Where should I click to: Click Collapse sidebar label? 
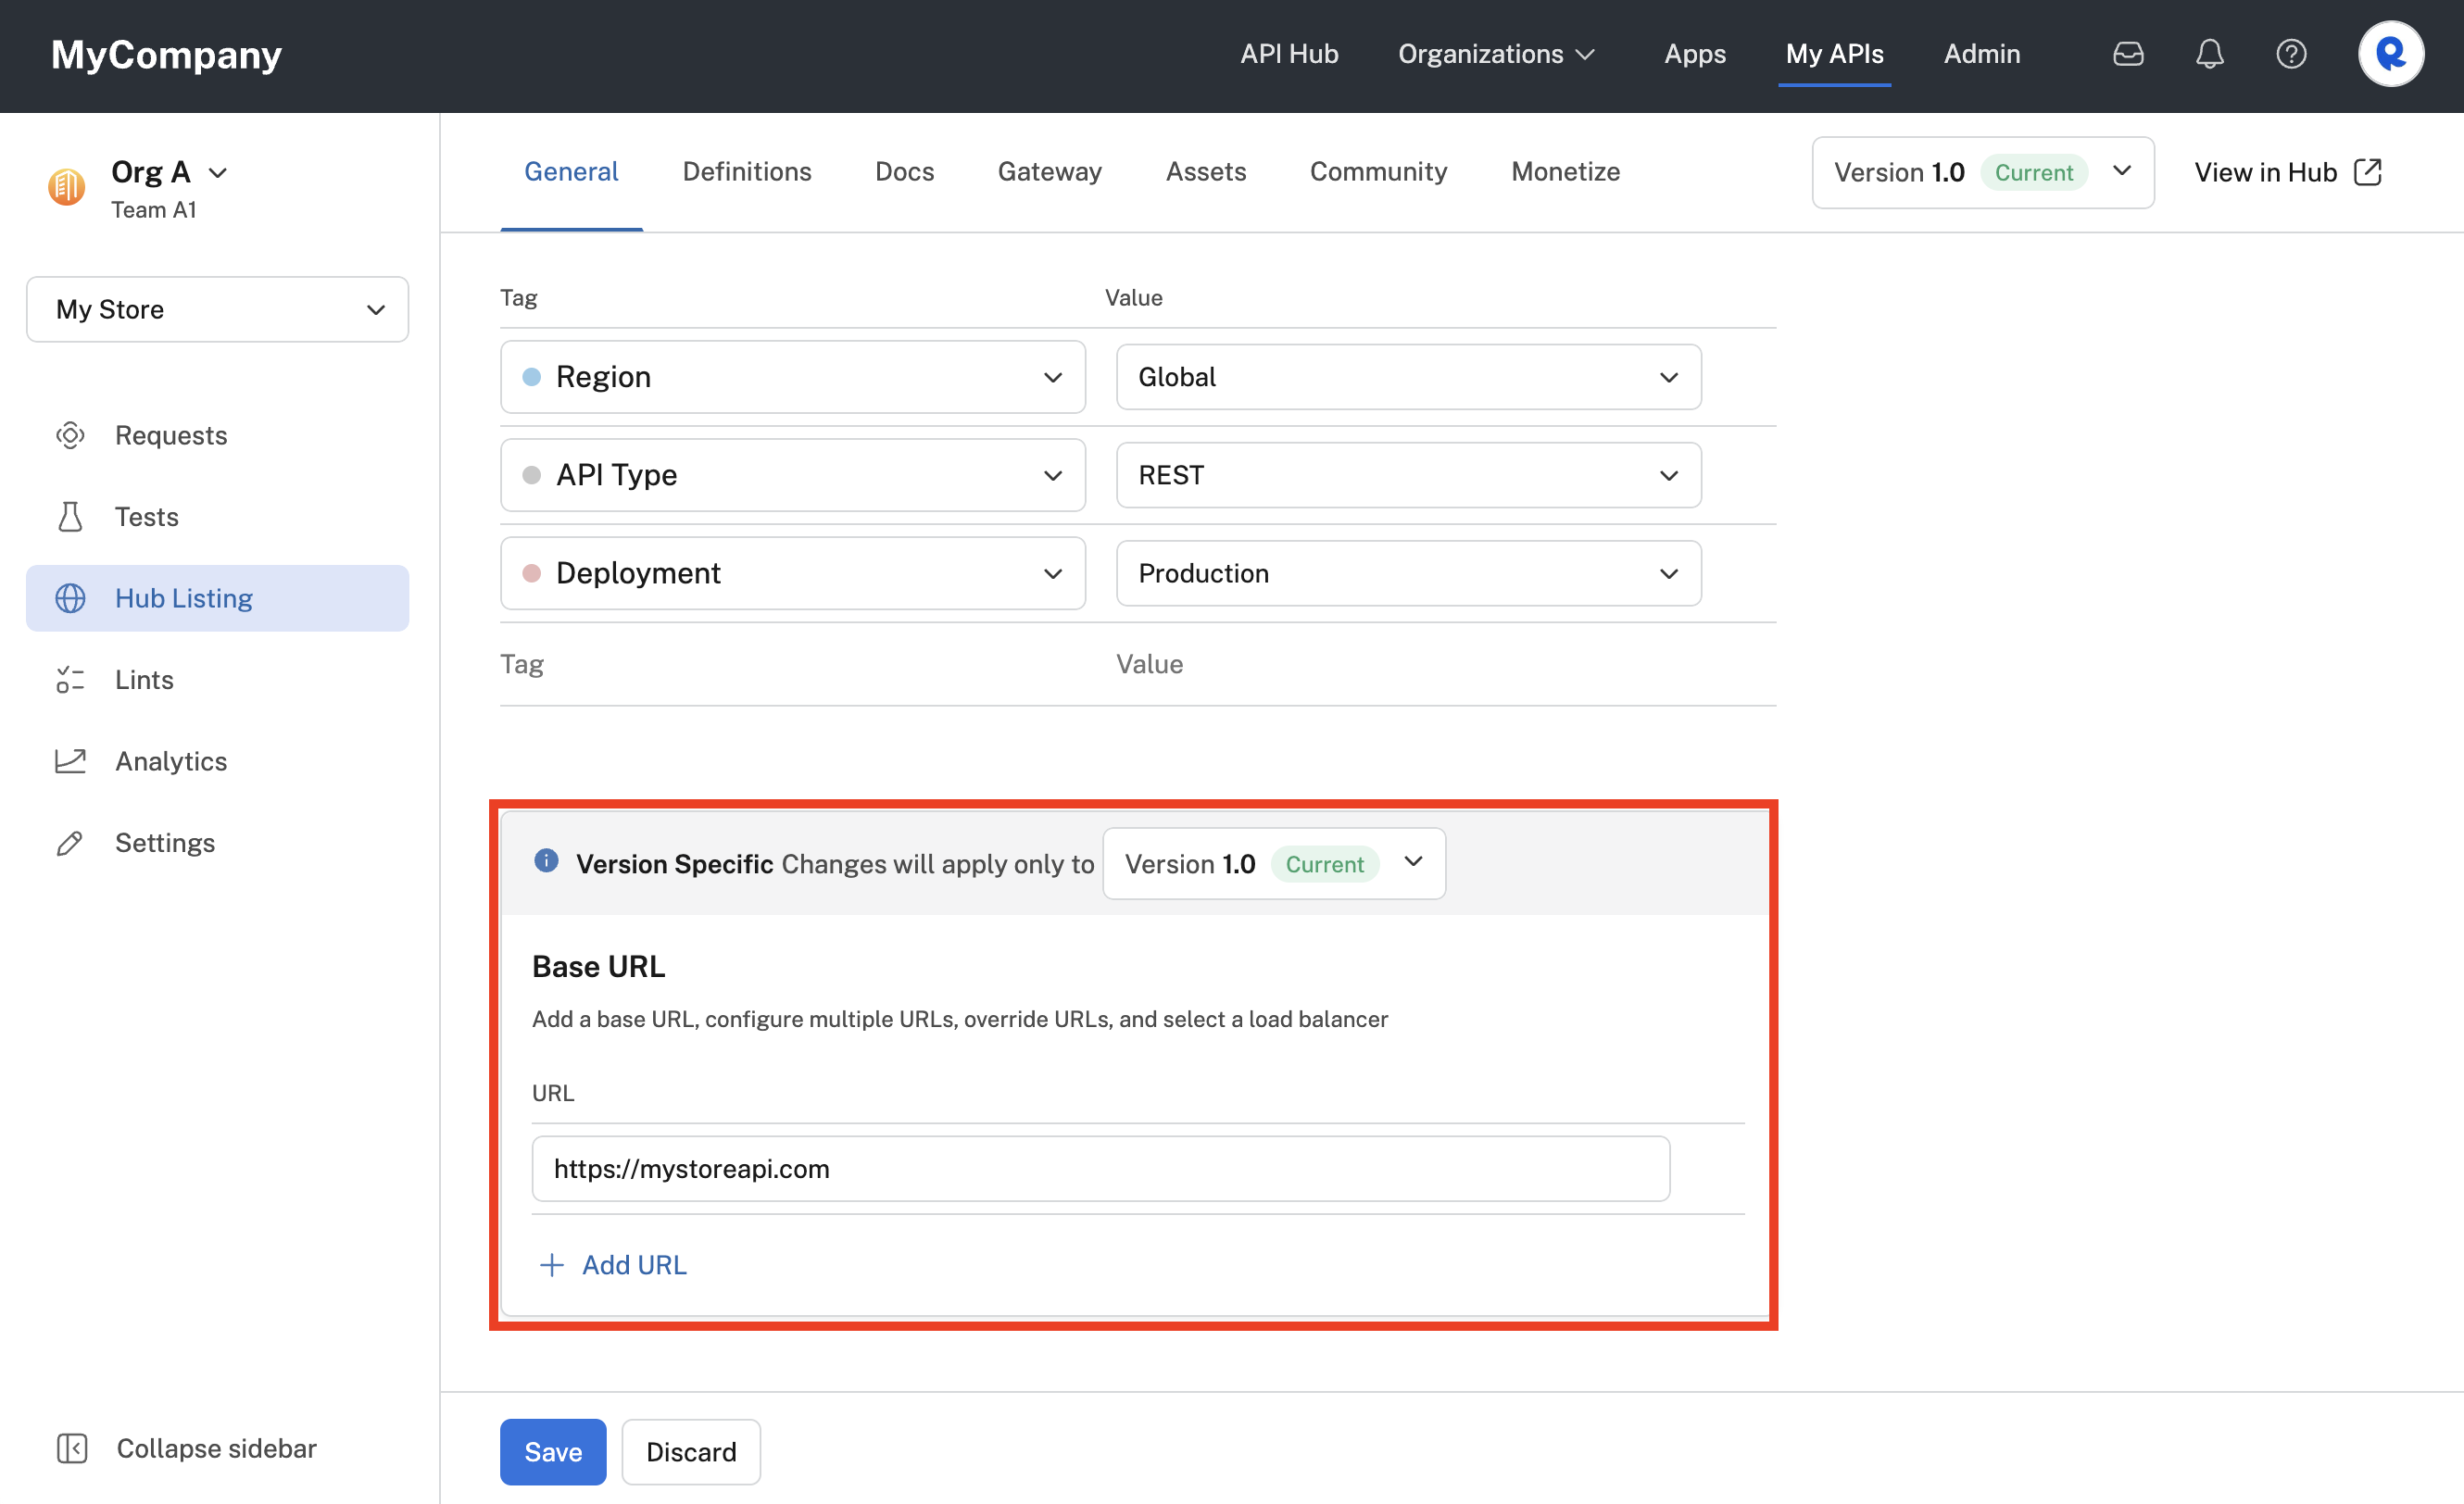[x=216, y=1448]
